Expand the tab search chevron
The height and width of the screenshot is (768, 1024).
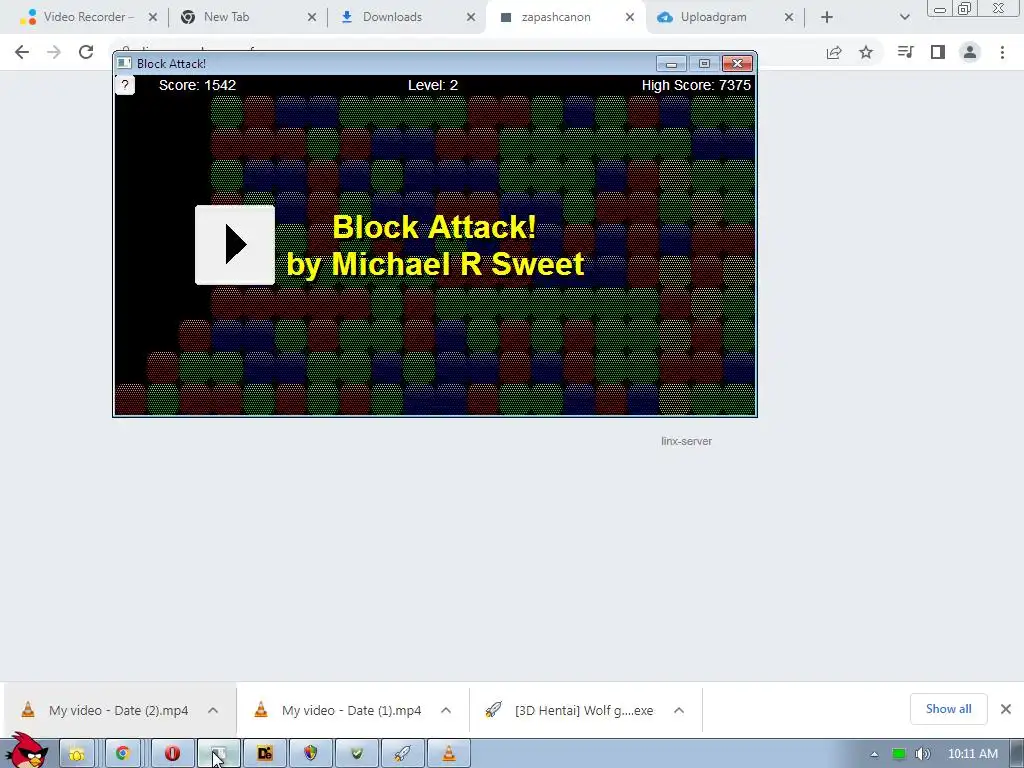tap(904, 17)
